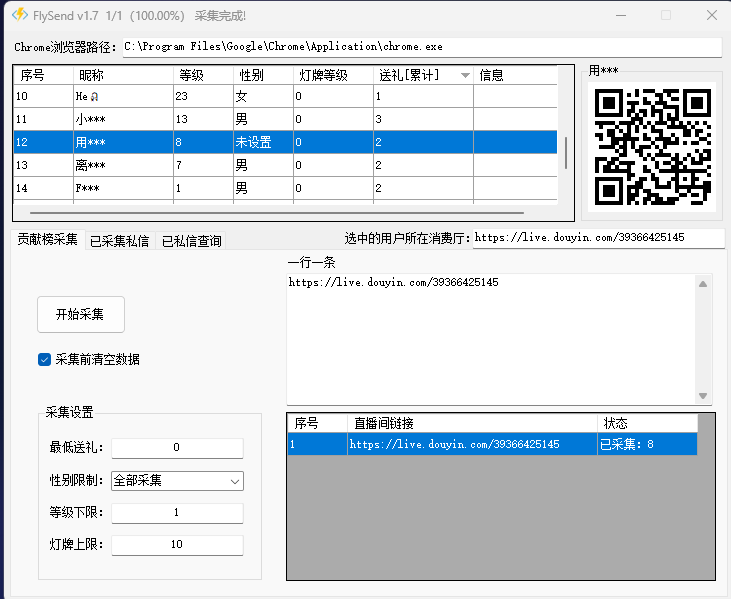Close the FlySend window
Viewport: 731px width, 599px height.
tap(711, 16)
